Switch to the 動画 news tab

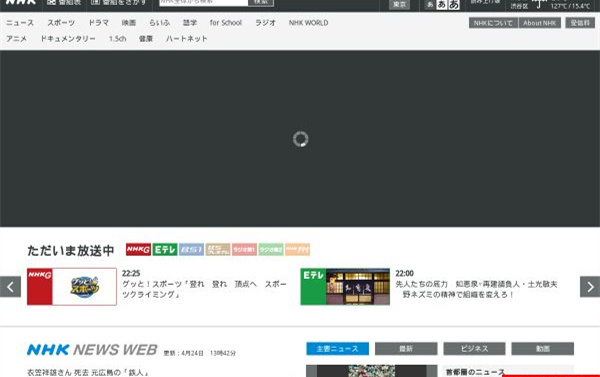543,349
